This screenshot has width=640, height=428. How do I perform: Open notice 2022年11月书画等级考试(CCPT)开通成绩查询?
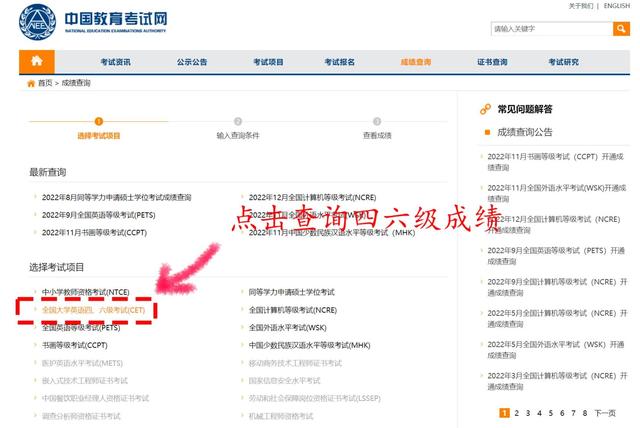556,162
